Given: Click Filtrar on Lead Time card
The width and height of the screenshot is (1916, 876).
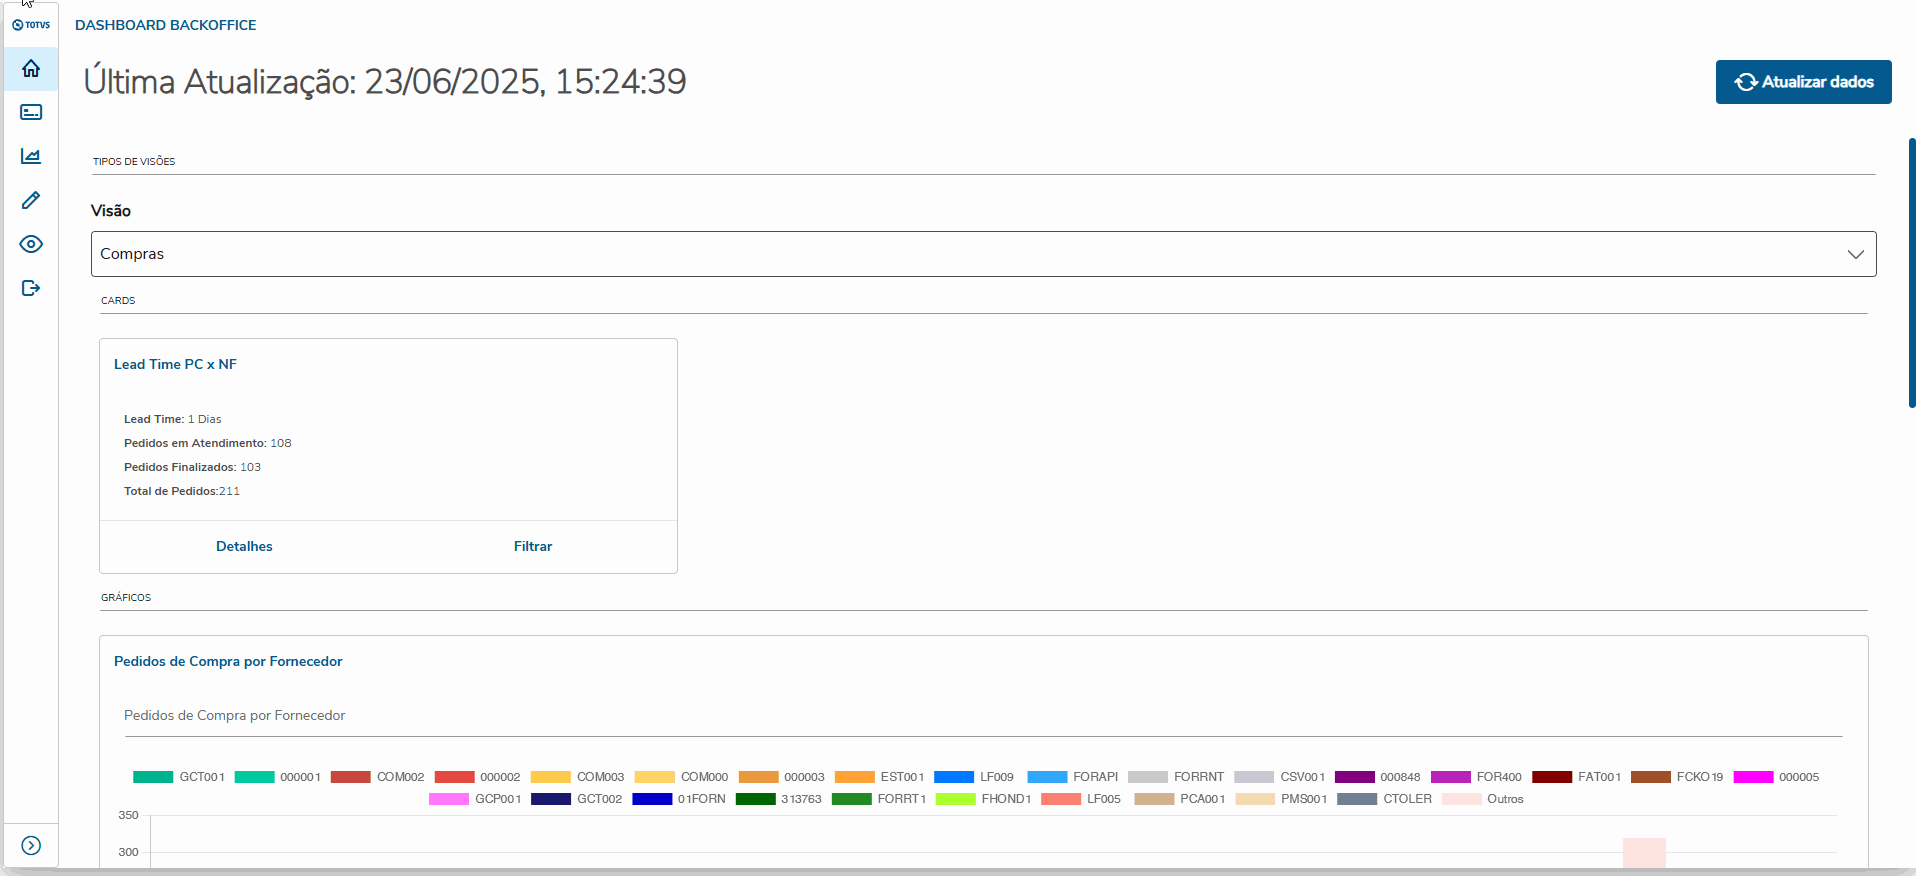Looking at the screenshot, I should click(x=533, y=546).
